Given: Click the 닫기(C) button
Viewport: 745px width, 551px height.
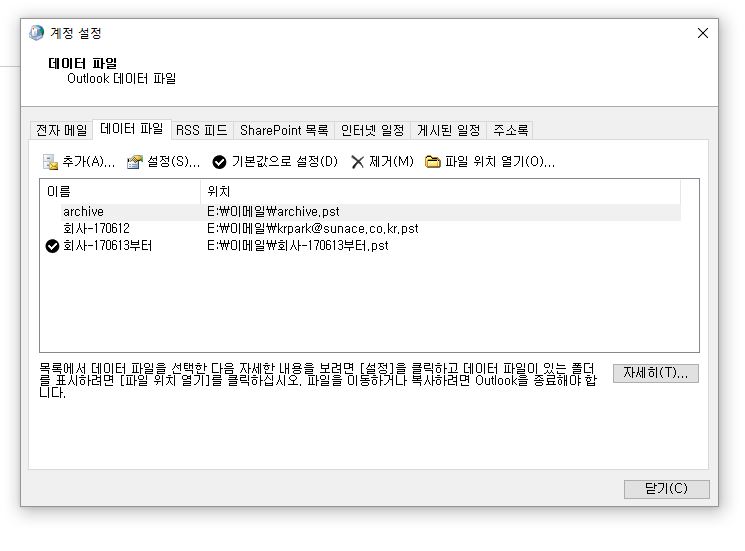Looking at the screenshot, I should [x=667, y=489].
